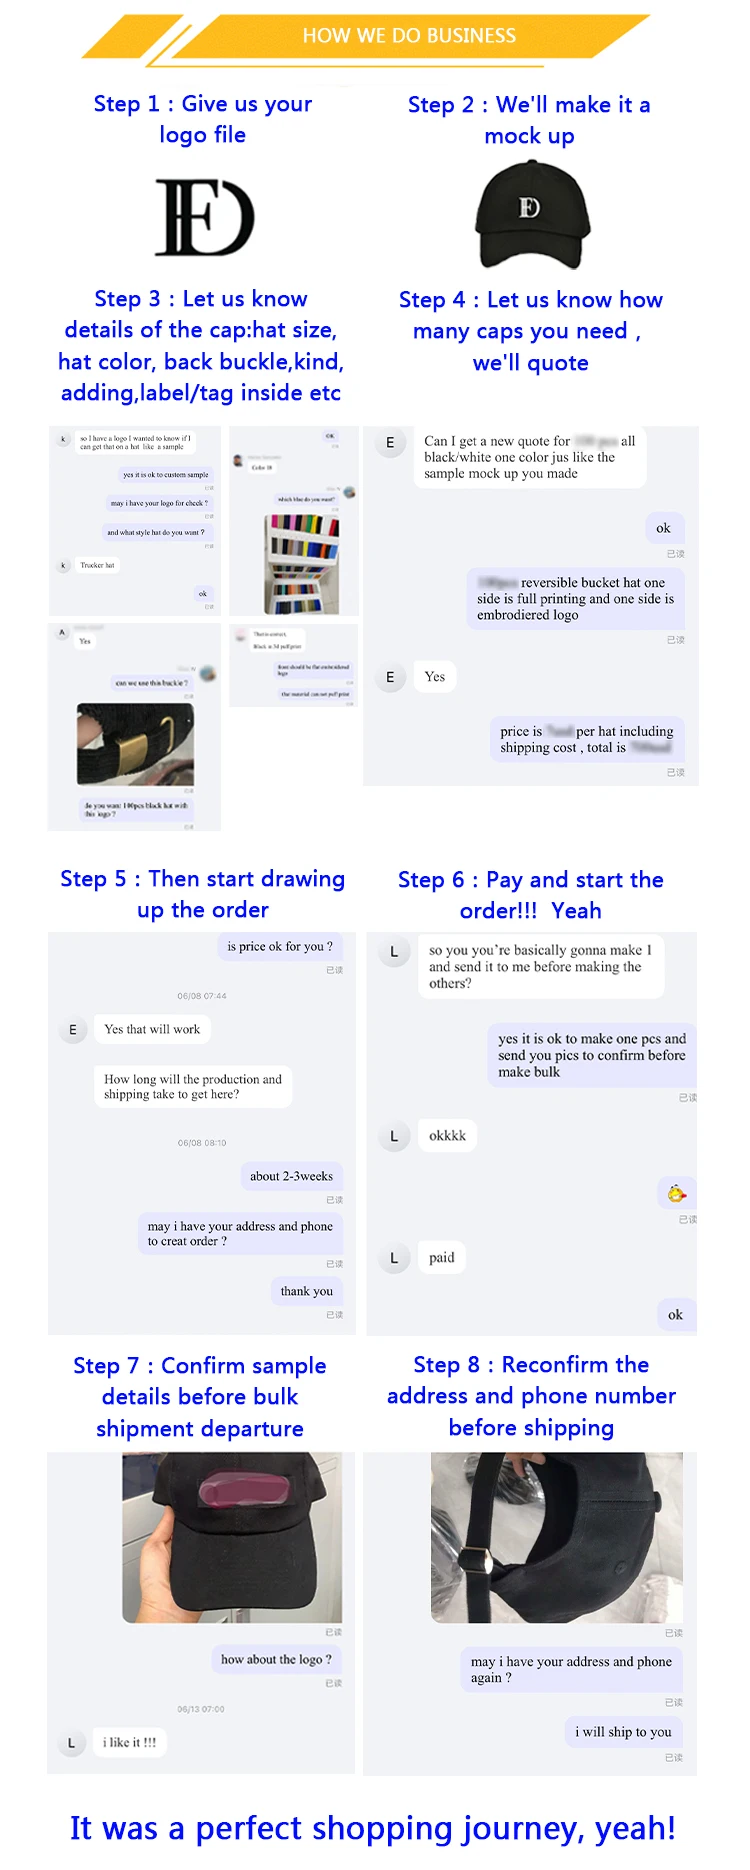Click the E avatar beside 'Can I get a new quote'
This screenshot has width=750, height=1870.
tap(390, 443)
